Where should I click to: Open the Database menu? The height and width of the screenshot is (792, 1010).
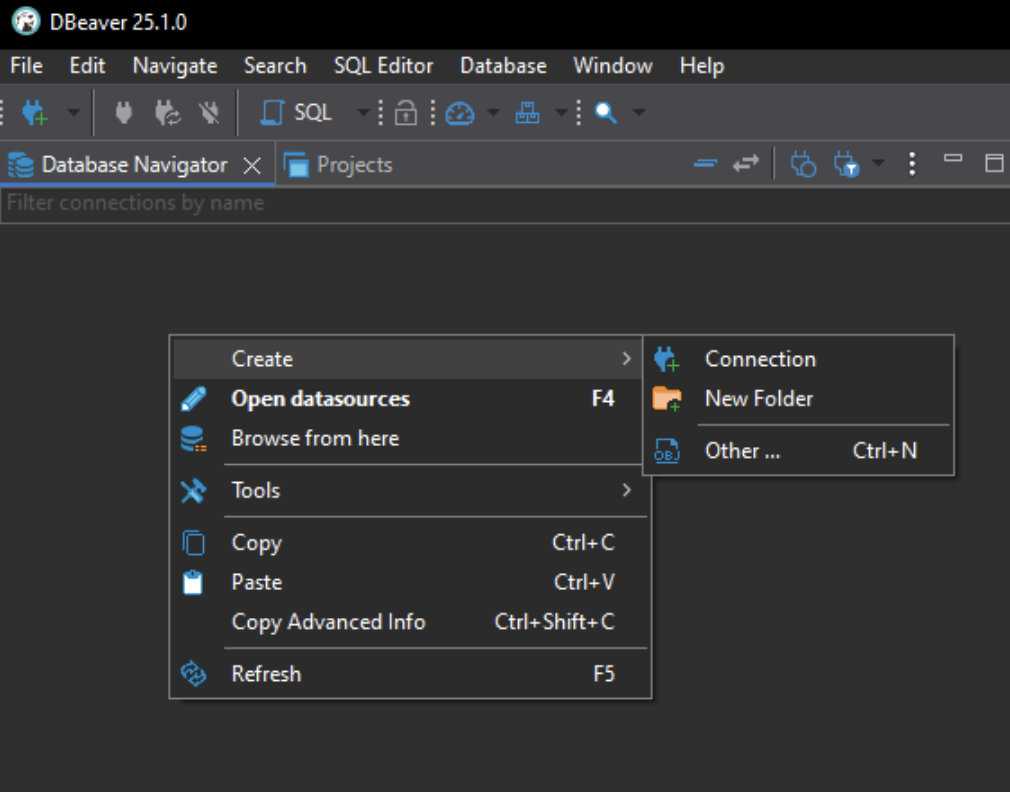click(503, 66)
